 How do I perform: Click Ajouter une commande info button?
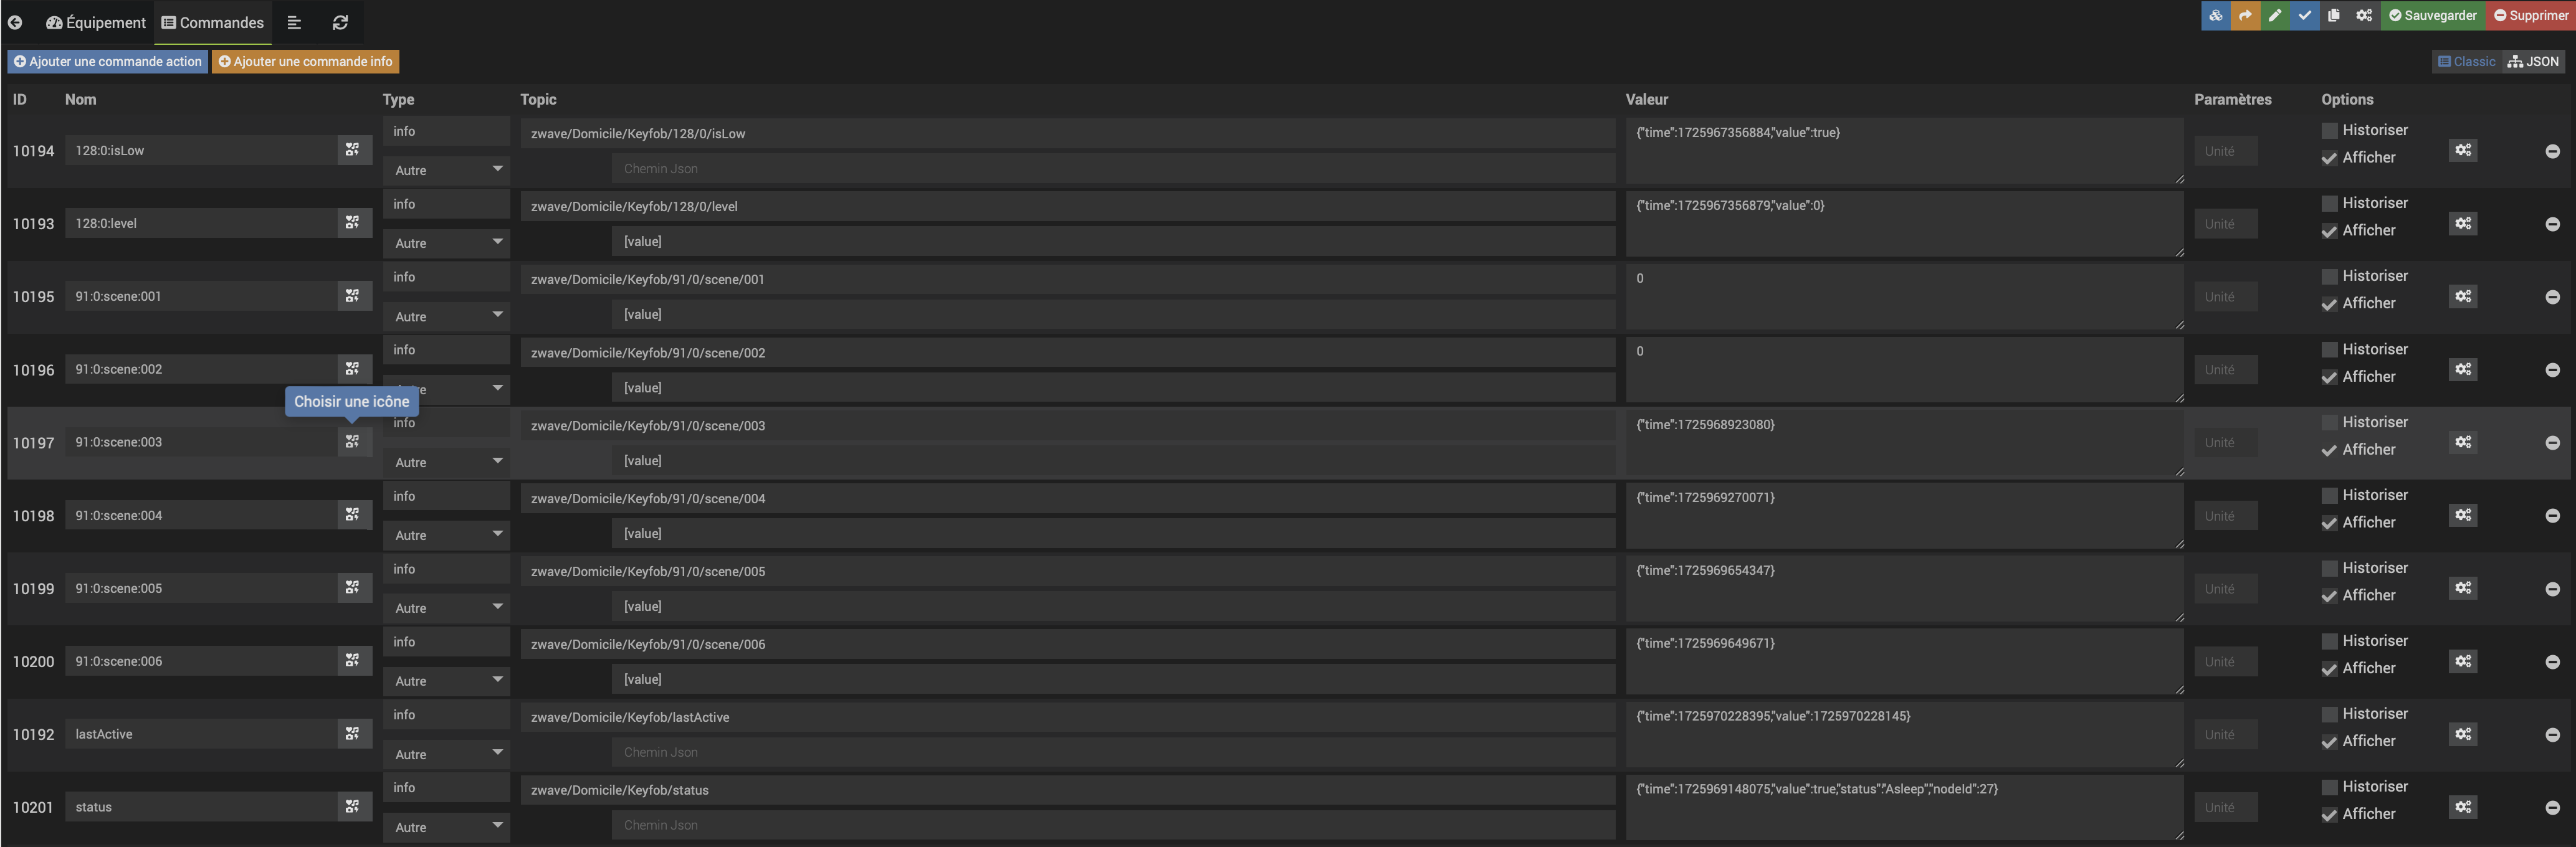tap(305, 61)
